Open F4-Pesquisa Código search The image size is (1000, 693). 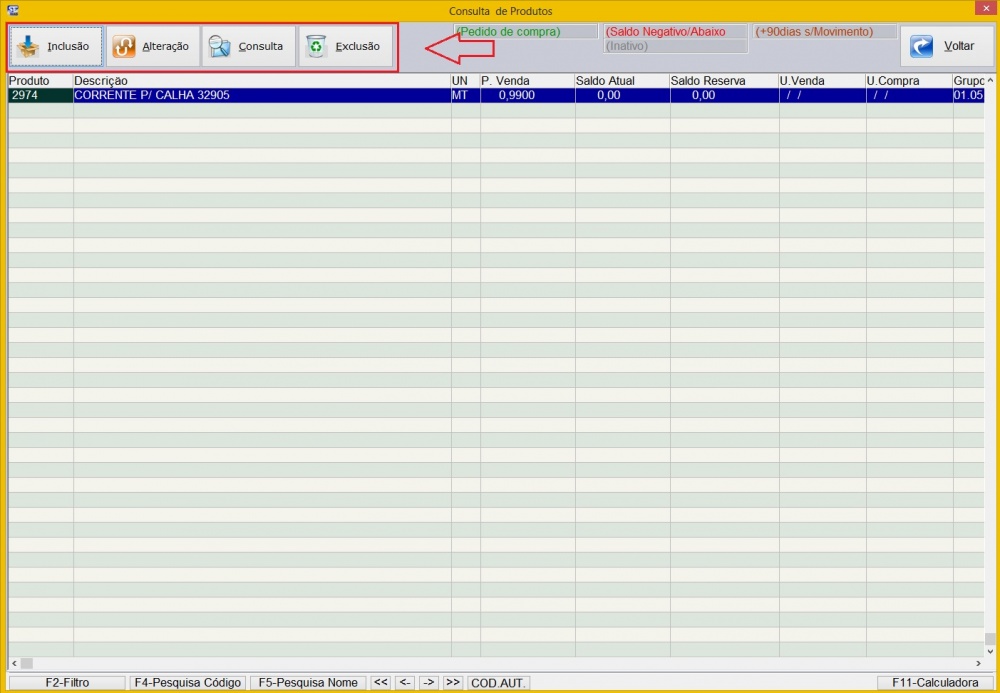point(187,682)
